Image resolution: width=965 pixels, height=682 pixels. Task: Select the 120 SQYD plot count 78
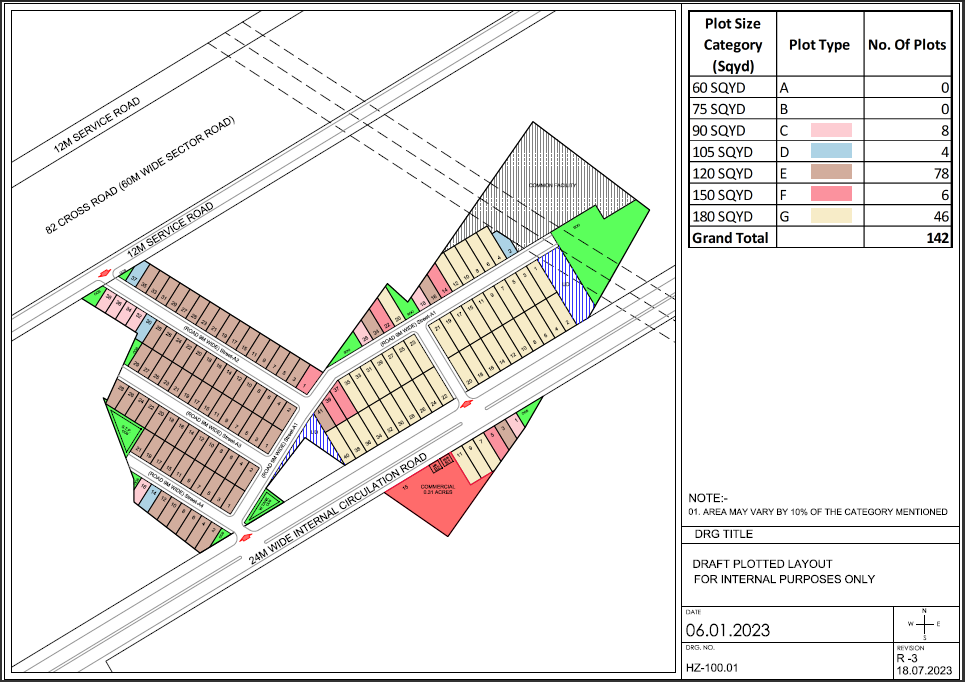[x=939, y=173]
